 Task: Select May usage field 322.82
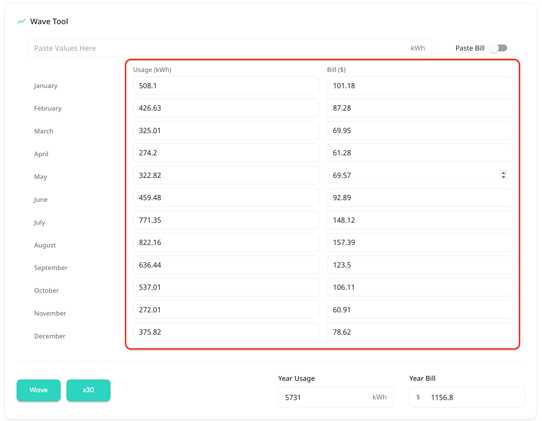pos(226,175)
